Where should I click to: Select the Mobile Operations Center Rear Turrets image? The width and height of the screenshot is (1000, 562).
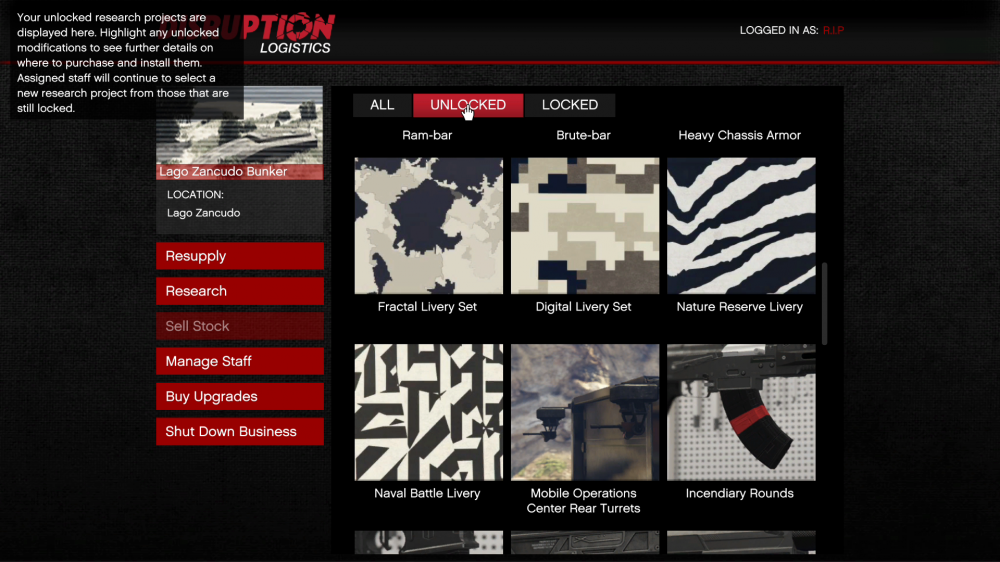pos(585,412)
